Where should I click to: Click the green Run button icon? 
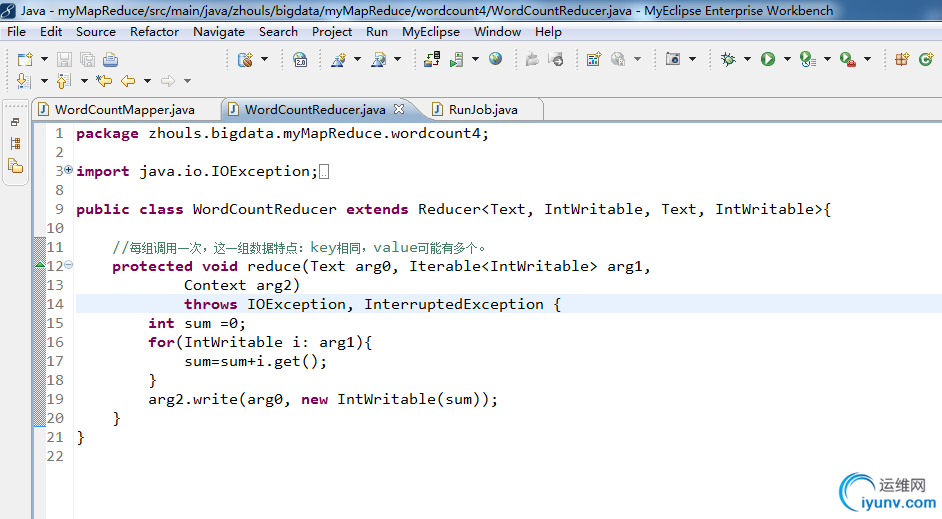click(x=768, y=59)
